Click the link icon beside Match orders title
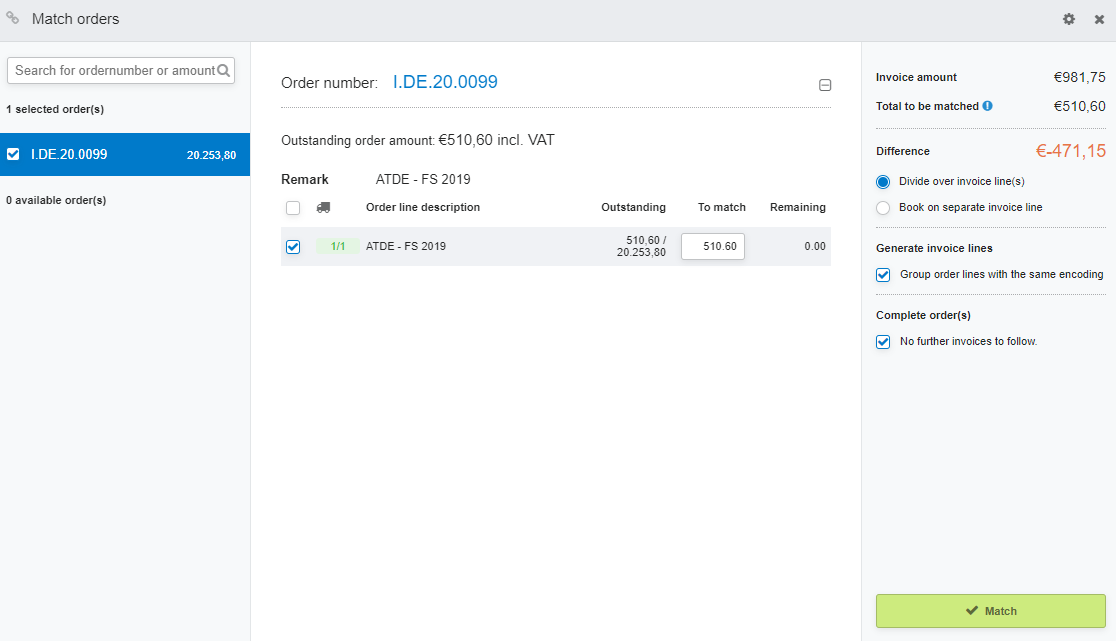 [13, 18]
